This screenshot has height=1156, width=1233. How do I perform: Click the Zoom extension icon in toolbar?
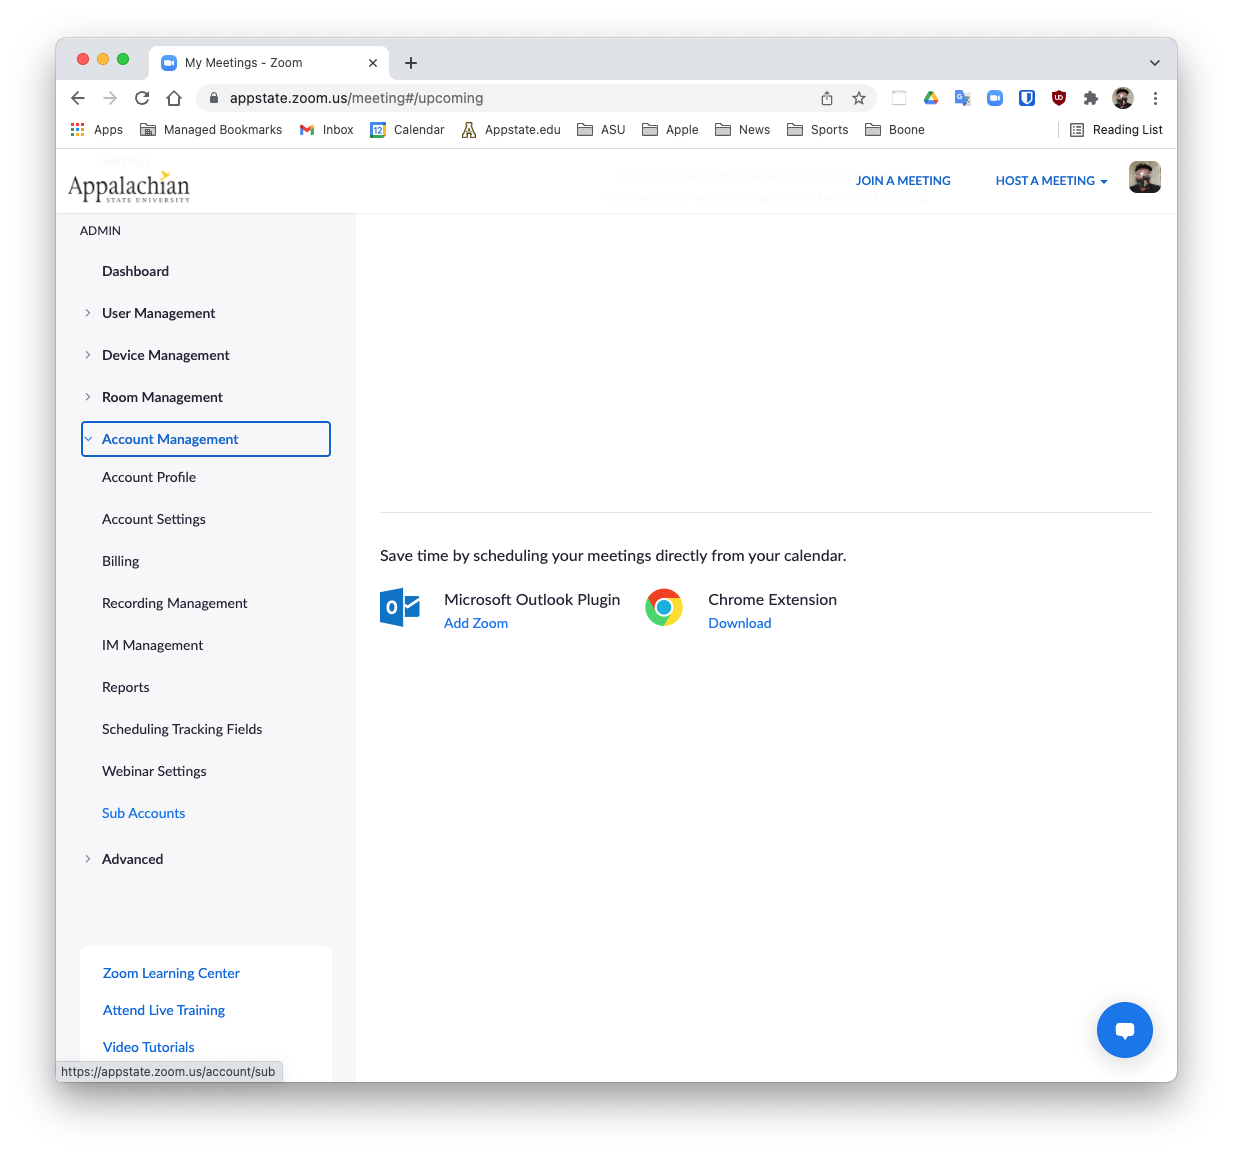994,98
